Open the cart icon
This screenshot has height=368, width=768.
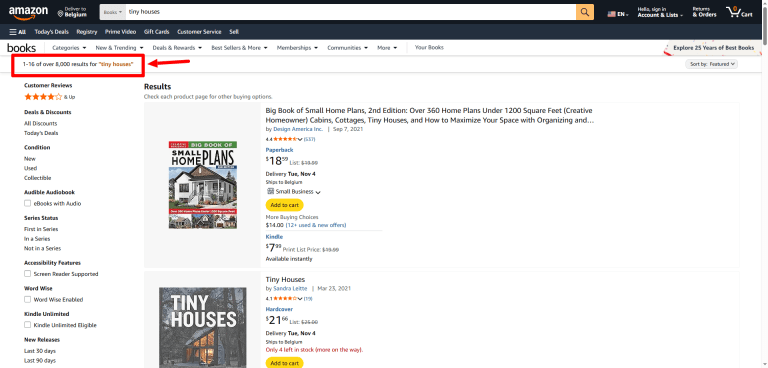point(740,12)
